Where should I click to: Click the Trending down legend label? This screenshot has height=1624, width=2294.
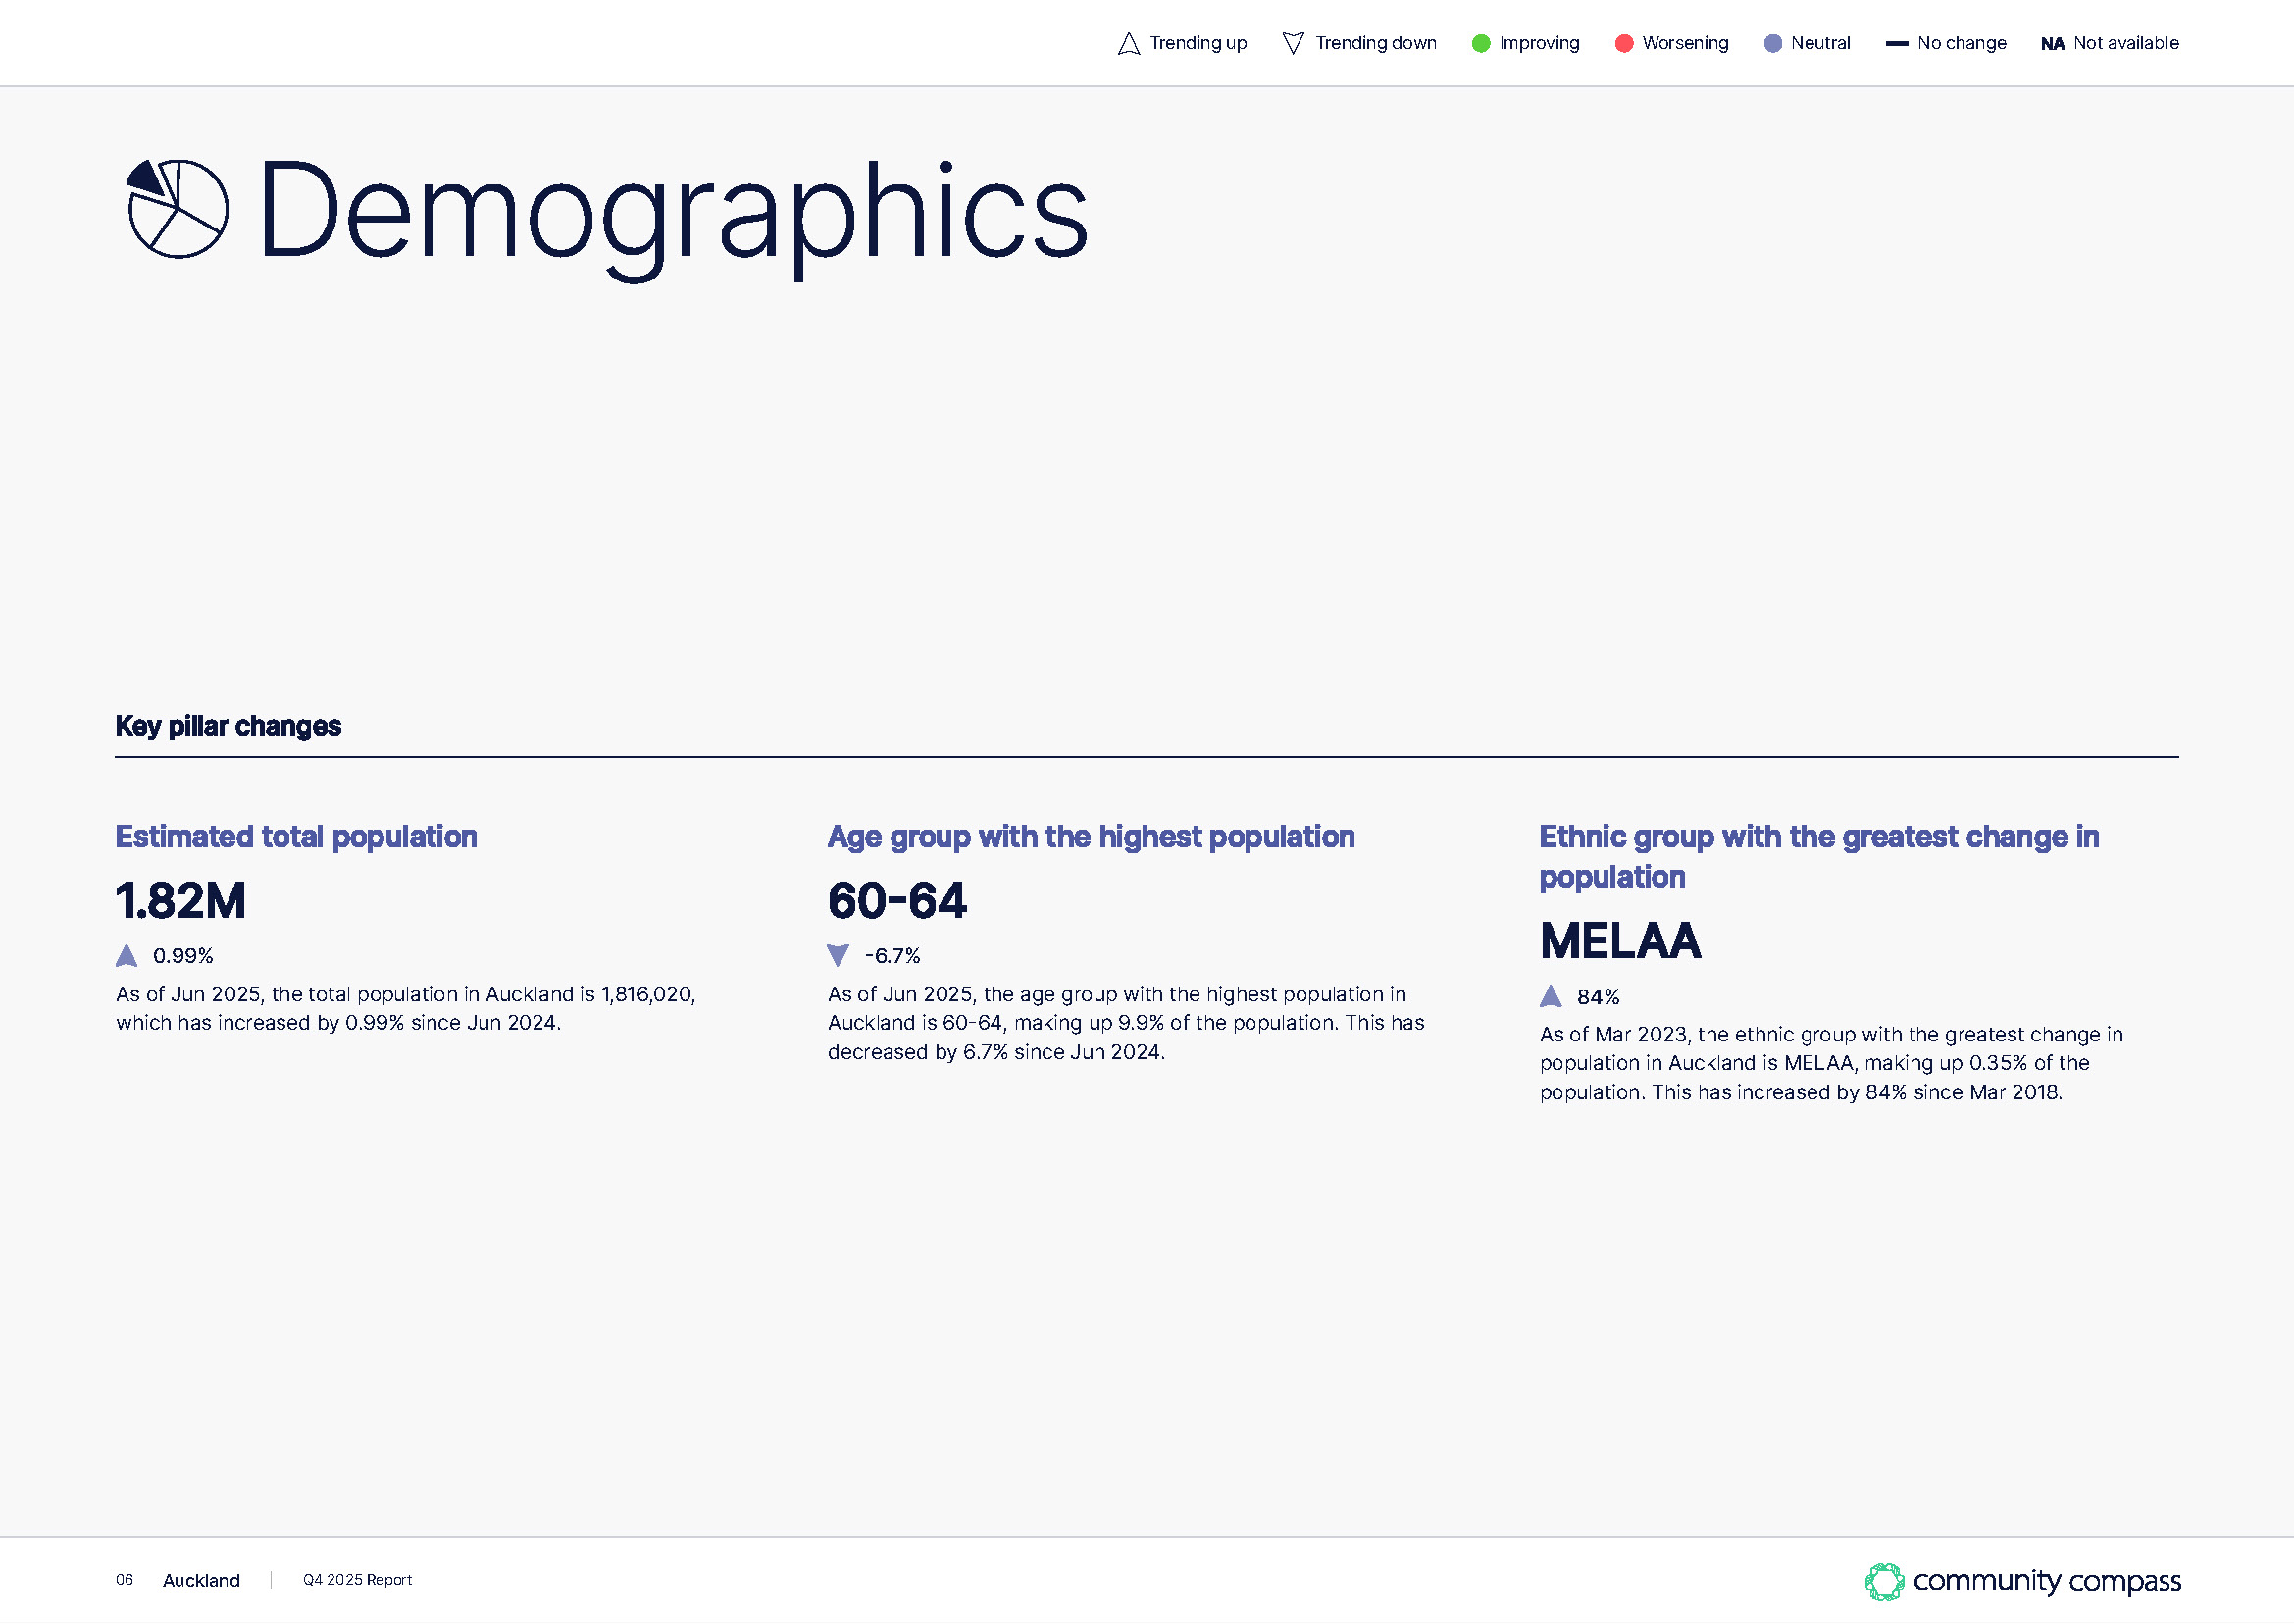click(1376, 43)
